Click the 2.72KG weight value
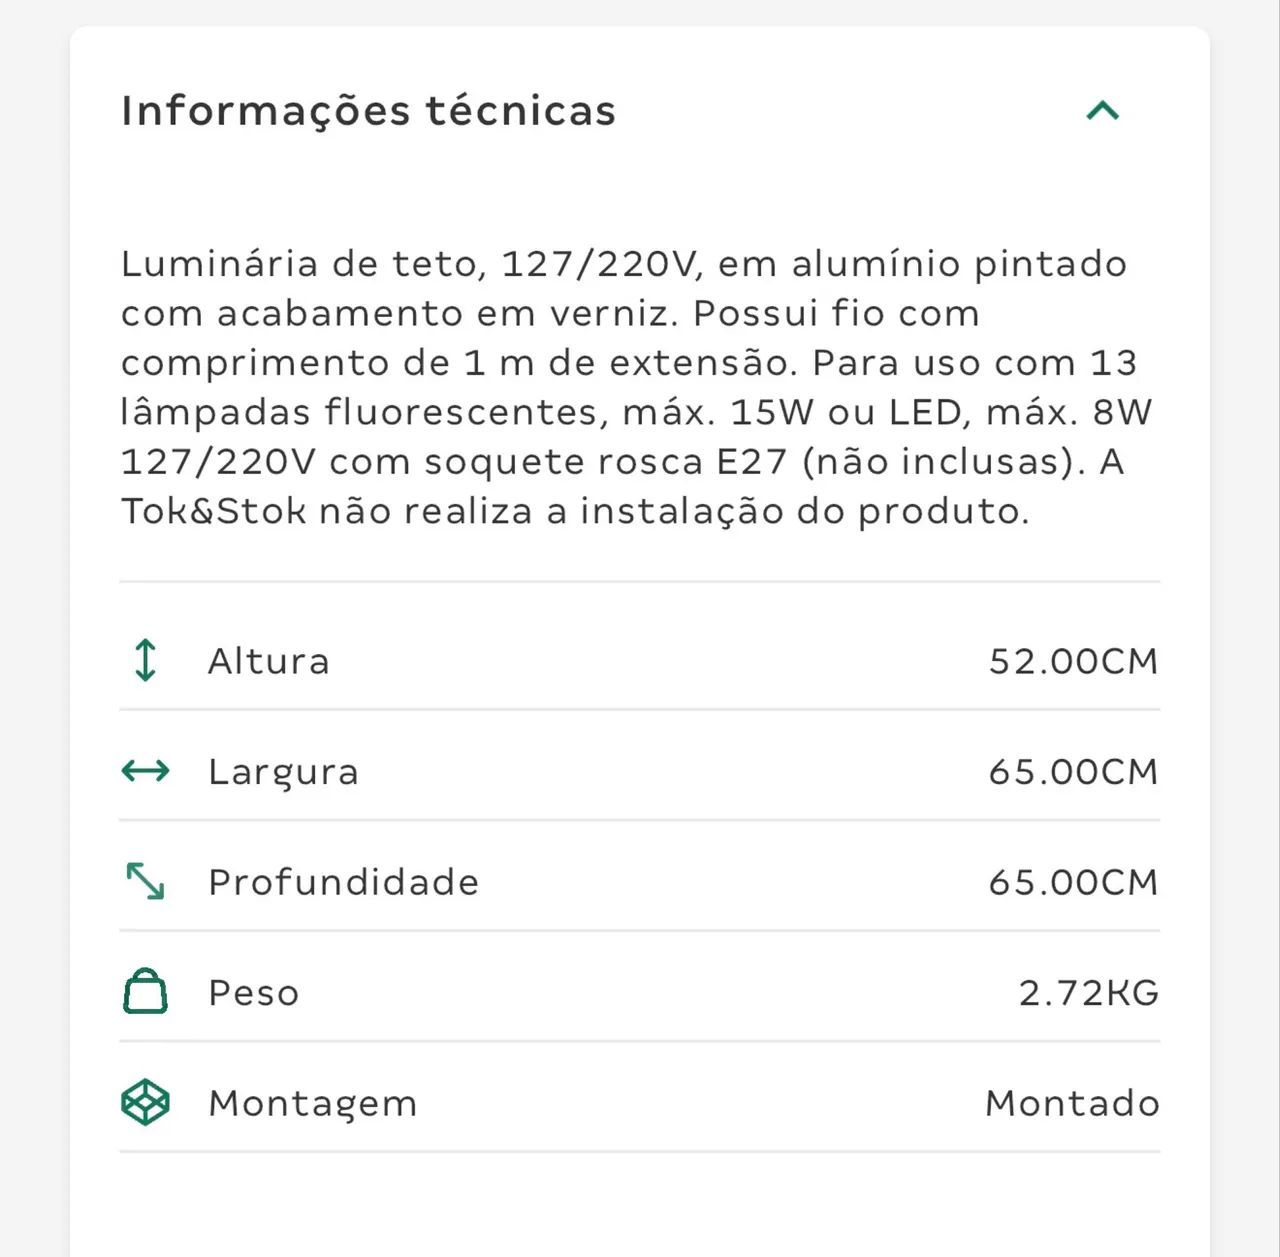This screenshot has width=1280, height=1257. 1087,992
